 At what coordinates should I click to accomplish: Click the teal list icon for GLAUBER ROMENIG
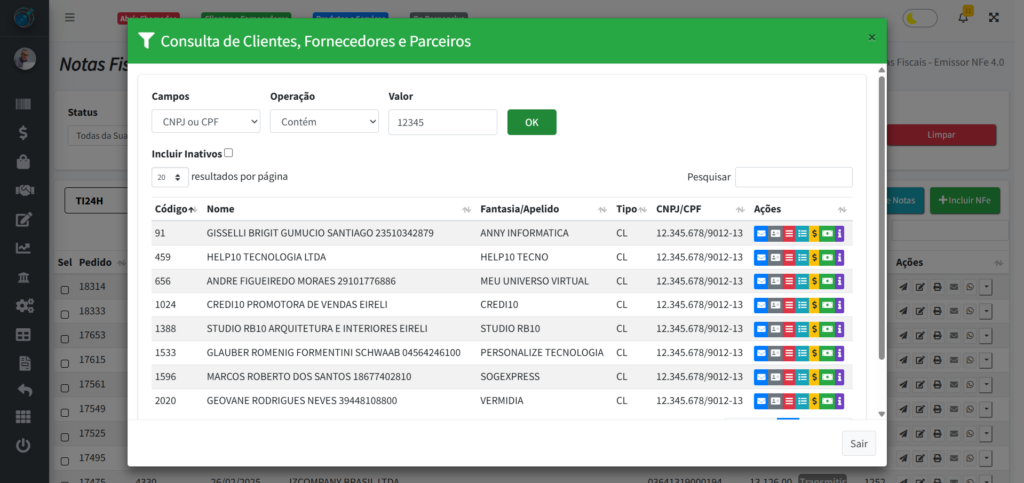coord(801,353)
